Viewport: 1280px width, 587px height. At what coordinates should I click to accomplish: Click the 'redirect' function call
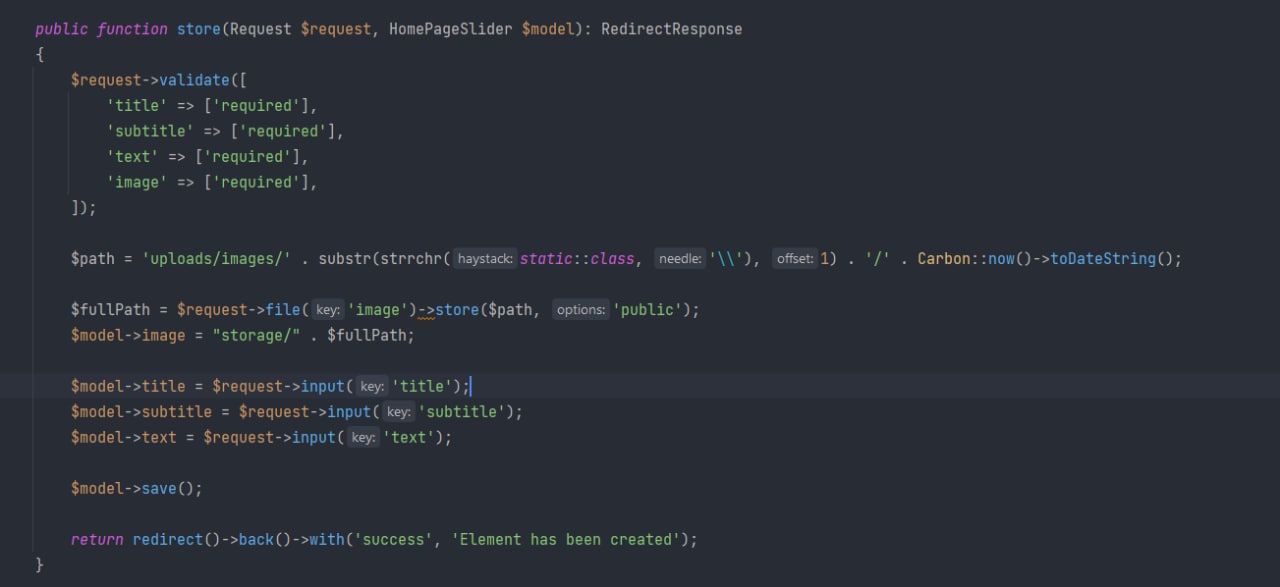[x=168, y=539]
